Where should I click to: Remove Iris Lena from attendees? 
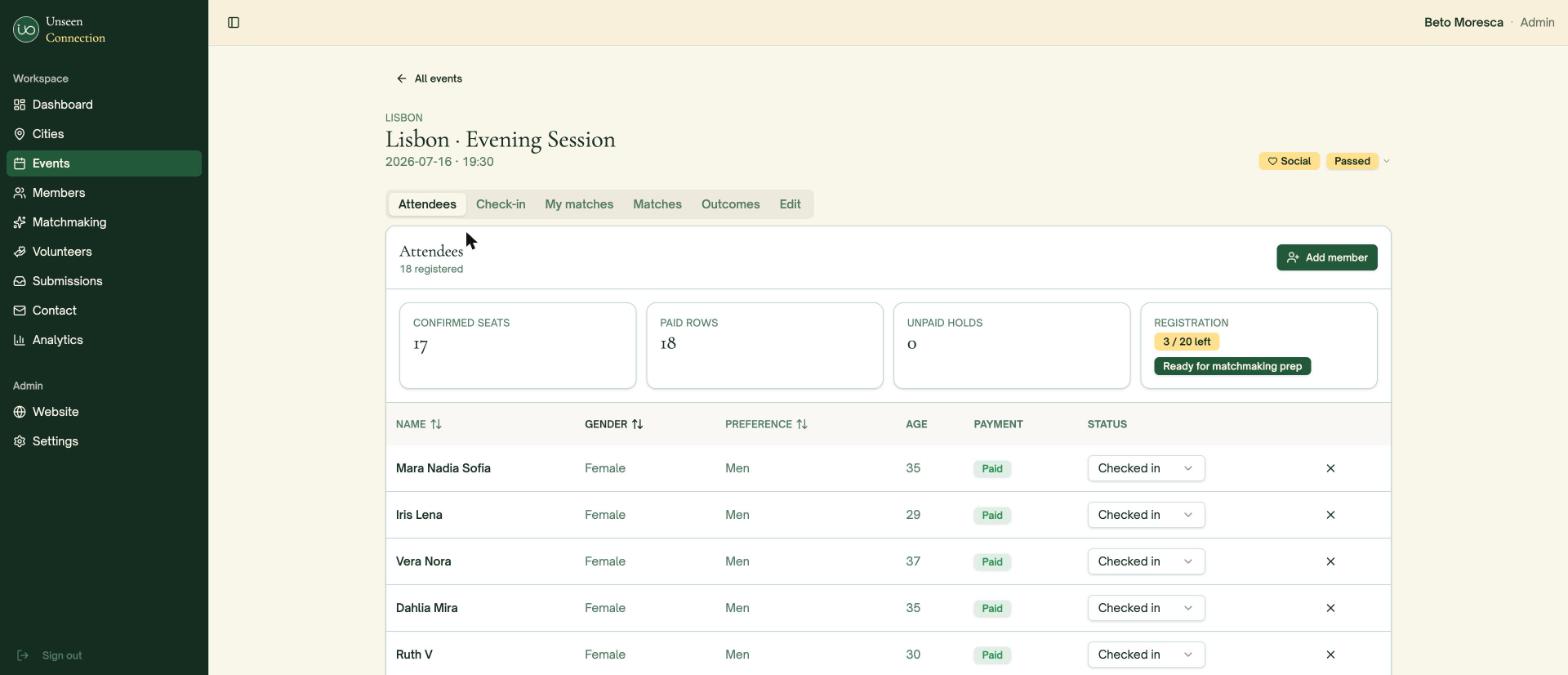[1330, 515]
